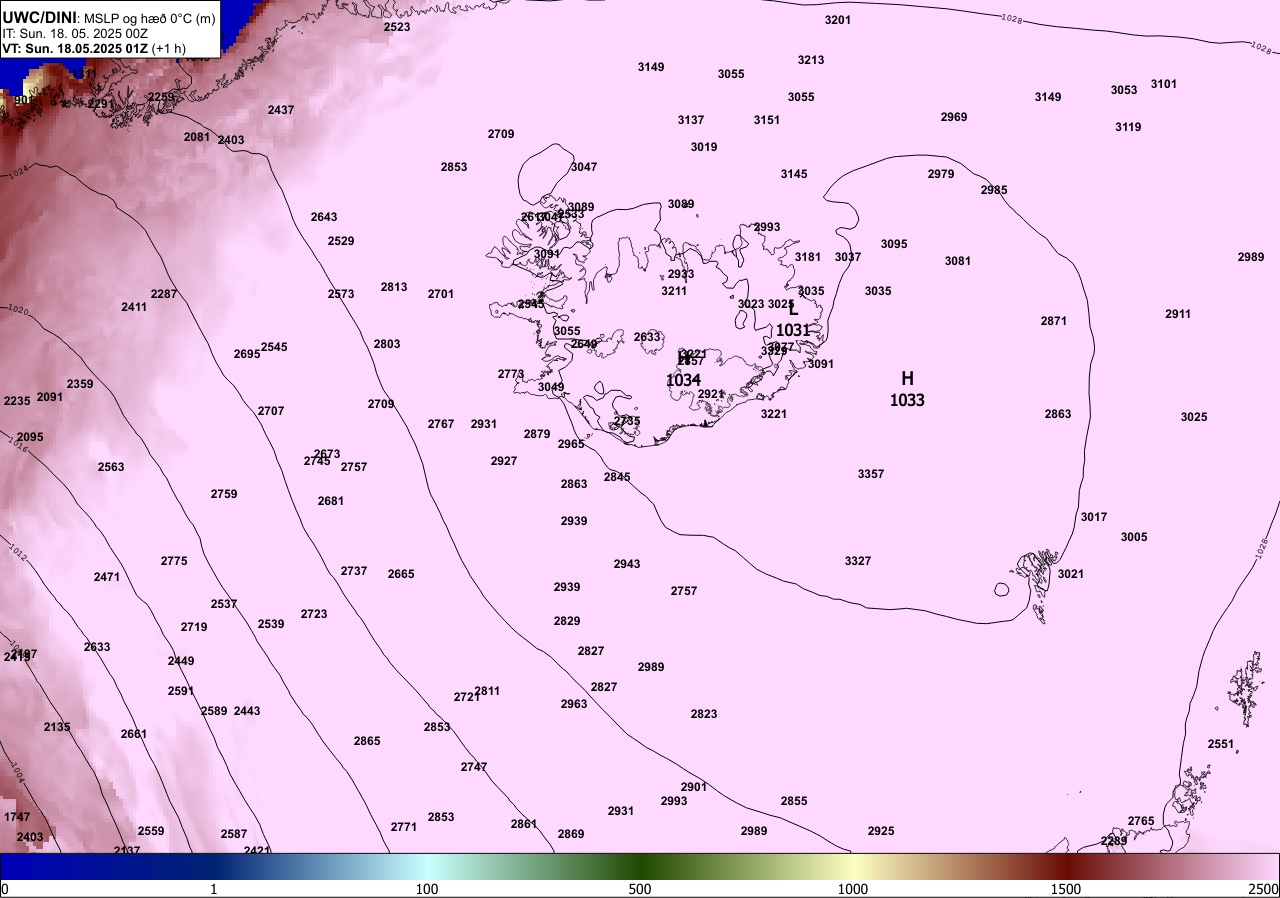The width and height of the screenshot is (1280, 898).
Task: Click the 2747 height value
Action: [x=474, y=767]
